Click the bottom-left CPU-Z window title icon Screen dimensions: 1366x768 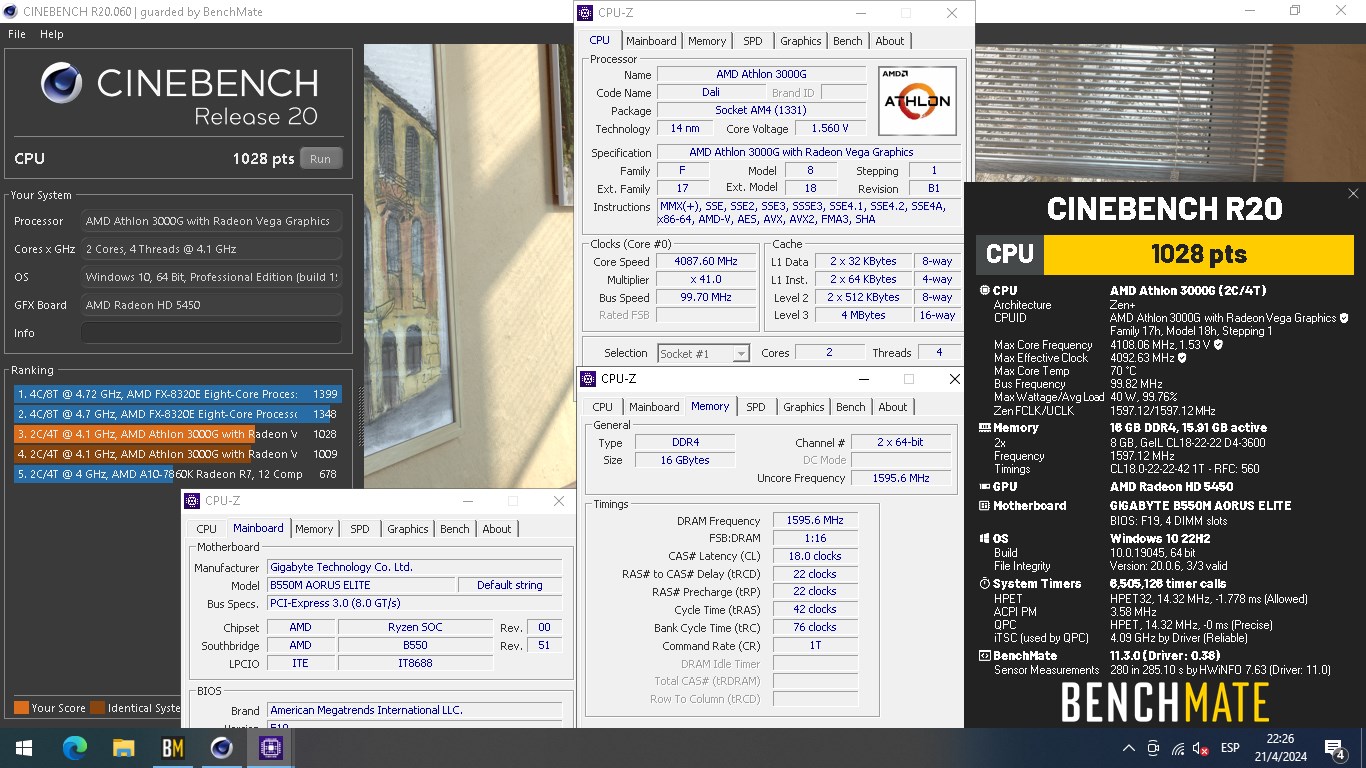194,501
